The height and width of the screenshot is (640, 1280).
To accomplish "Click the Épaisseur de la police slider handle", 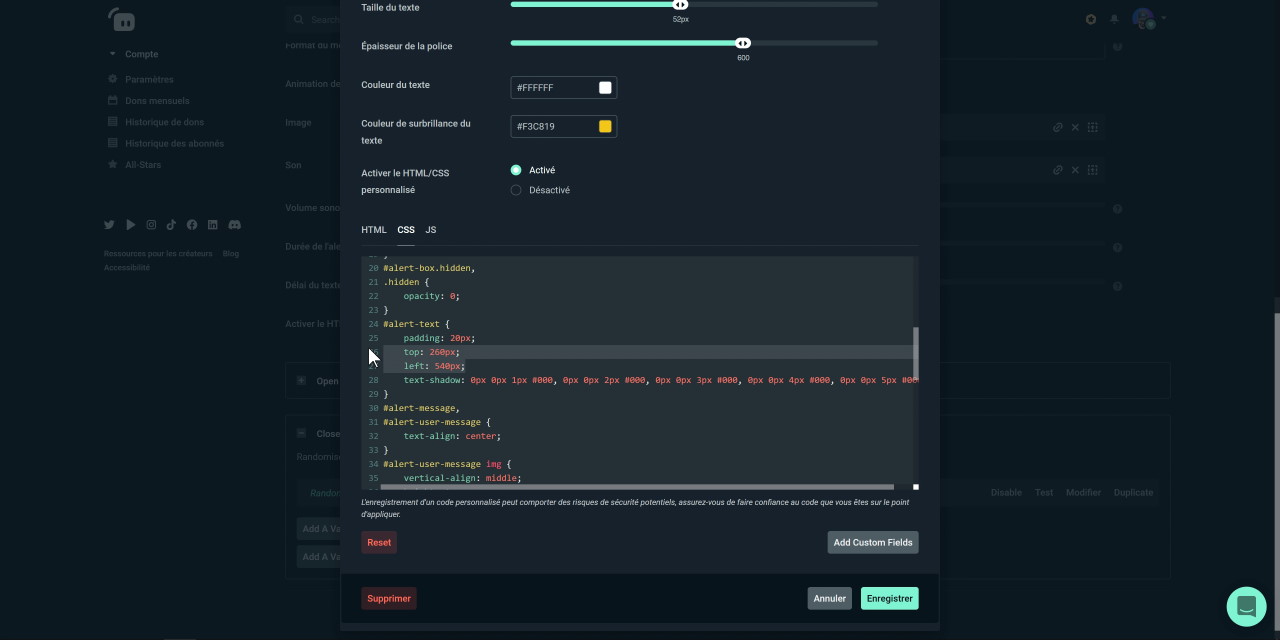I will [743, 43].
